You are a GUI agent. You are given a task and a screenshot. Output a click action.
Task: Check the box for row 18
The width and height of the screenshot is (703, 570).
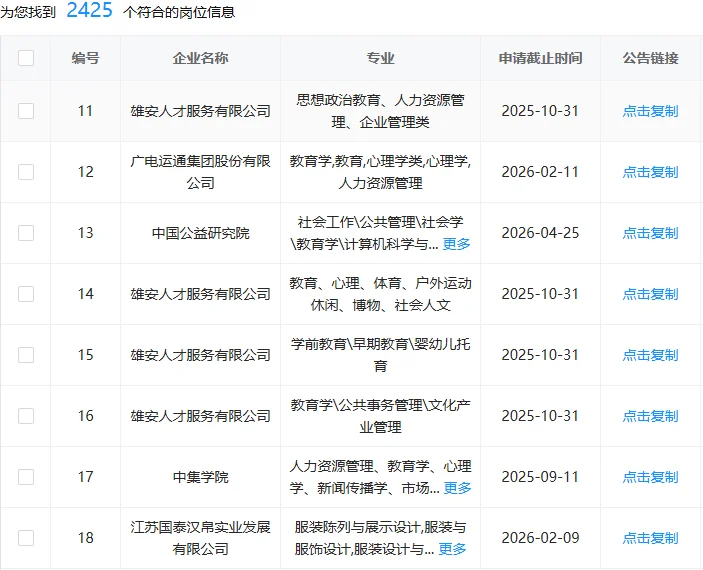(x=26, y=538)
